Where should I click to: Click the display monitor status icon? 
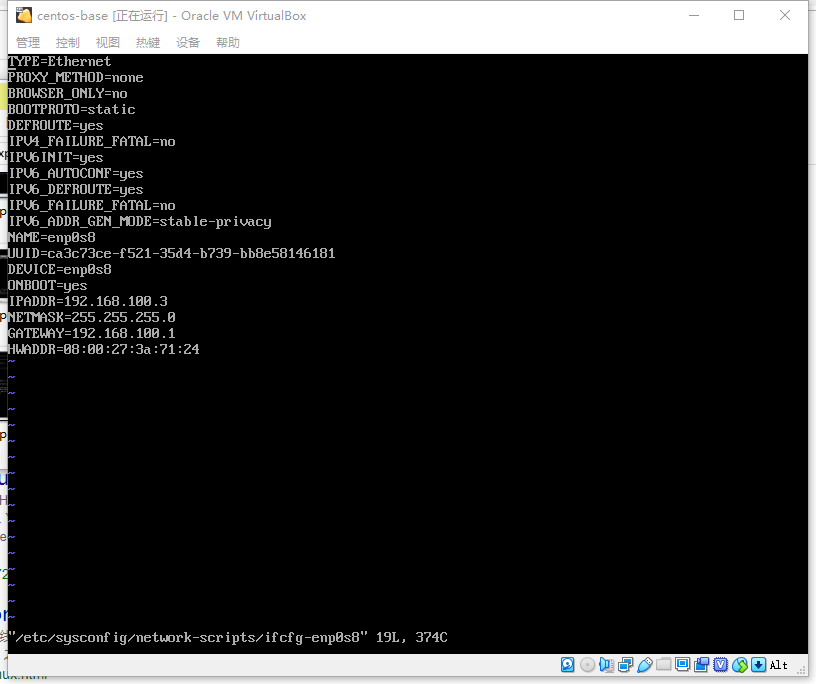click(x=683, y=665)
